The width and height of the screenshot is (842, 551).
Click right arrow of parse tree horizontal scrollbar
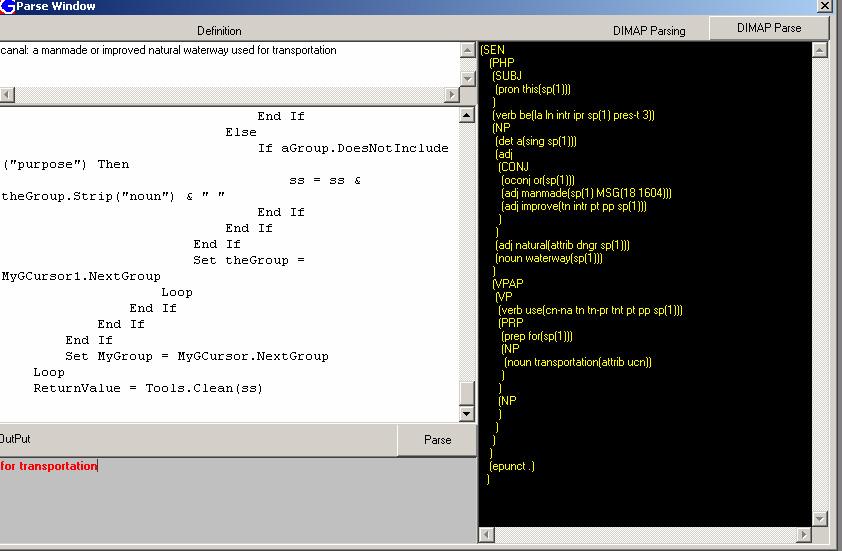pyautogui.click(x=804, y=534)
